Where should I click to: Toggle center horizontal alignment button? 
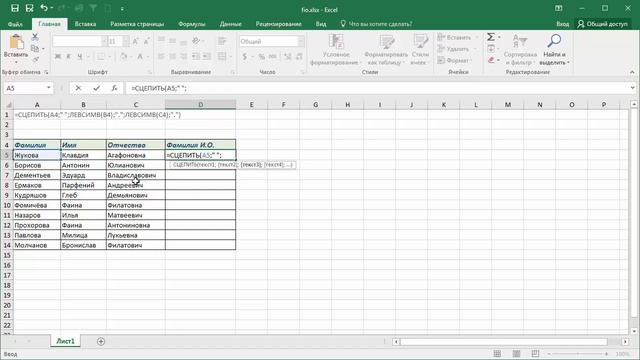(173, 56)
